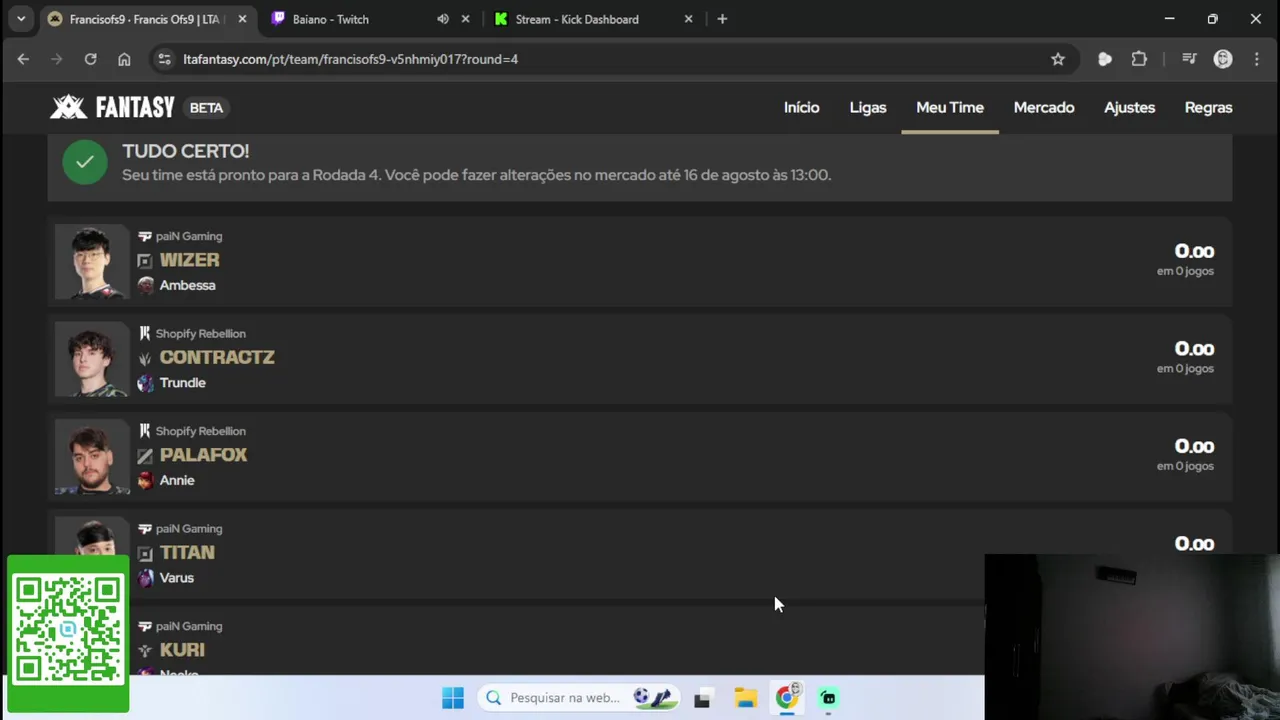Go forward to the next page
This screenshot has width=1280, height=720.
tap(57, 59)
